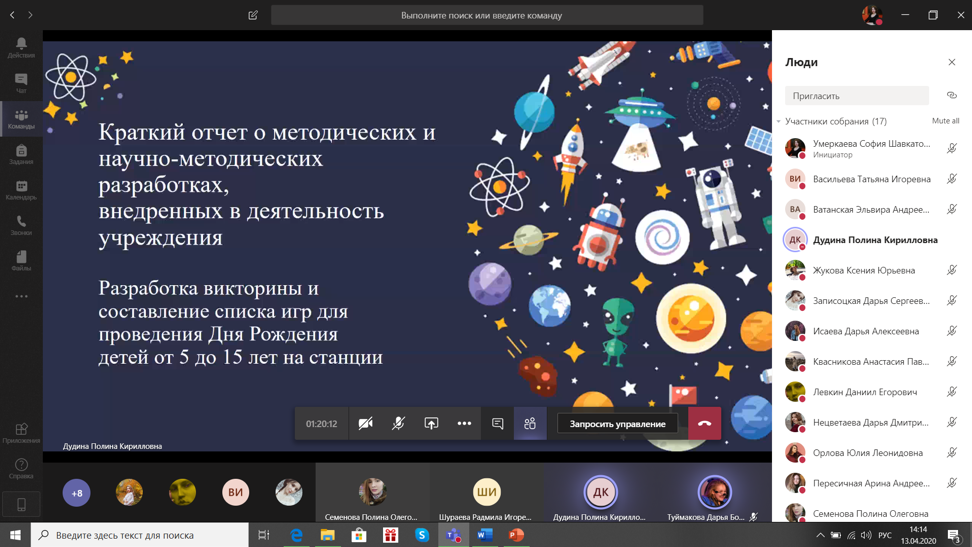Hide the participants panel via toolbar icon
This screenshot has width=972, height=547.
(530, 424)
